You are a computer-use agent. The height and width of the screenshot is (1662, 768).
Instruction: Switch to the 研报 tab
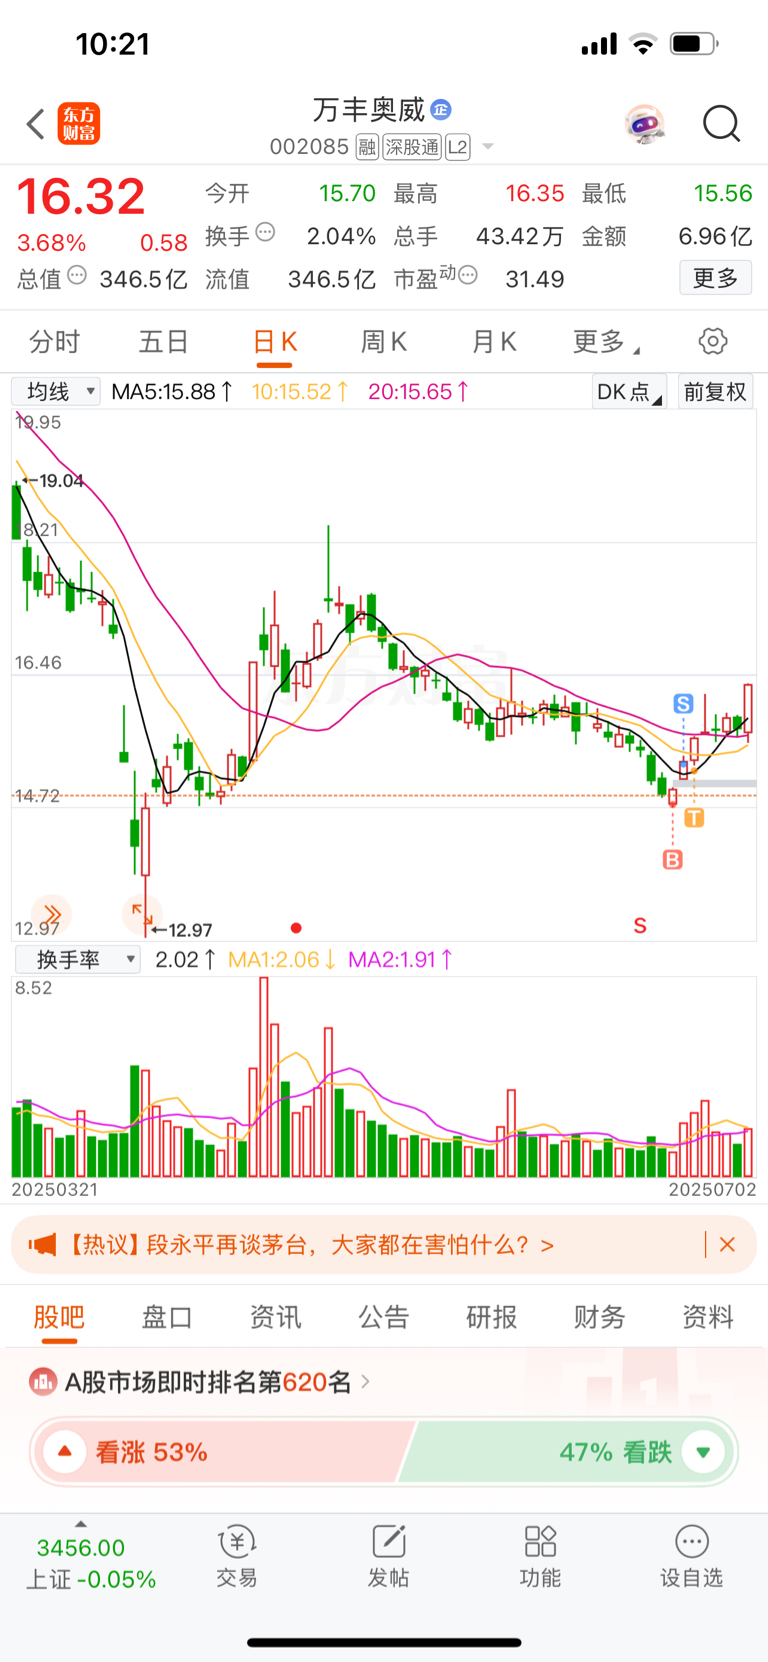point(491,1317)
